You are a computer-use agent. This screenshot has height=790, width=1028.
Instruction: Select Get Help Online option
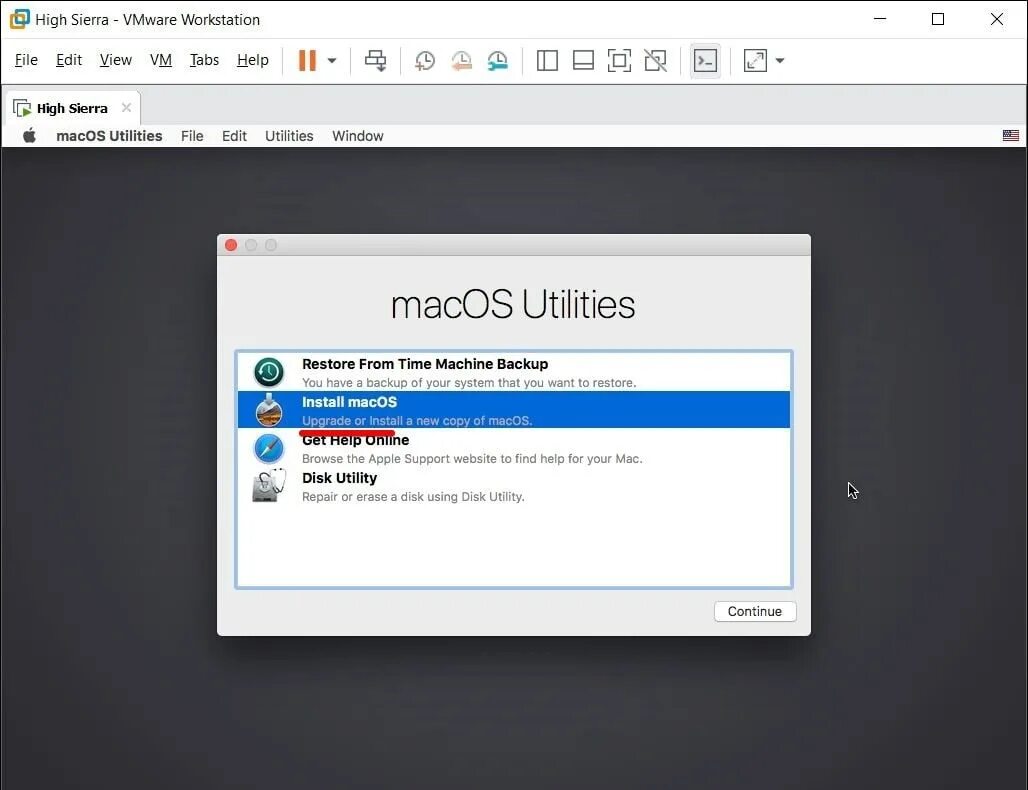pos(513,448)
